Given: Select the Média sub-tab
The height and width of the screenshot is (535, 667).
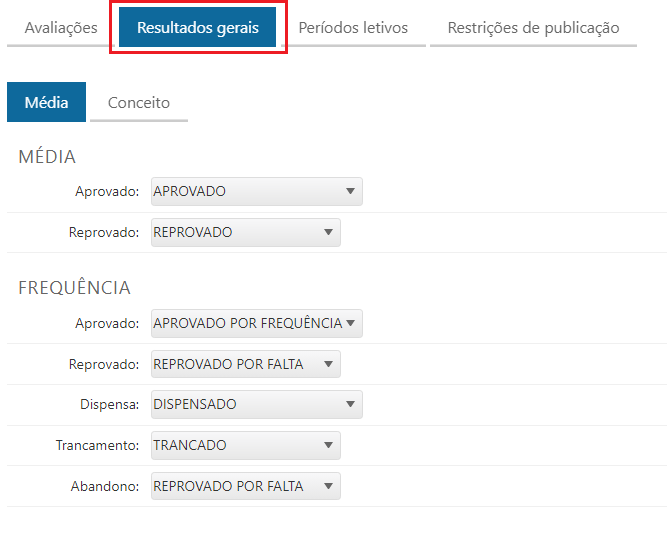Looking at the screenshot, I should pyautogui.click(x=46, y=102).
